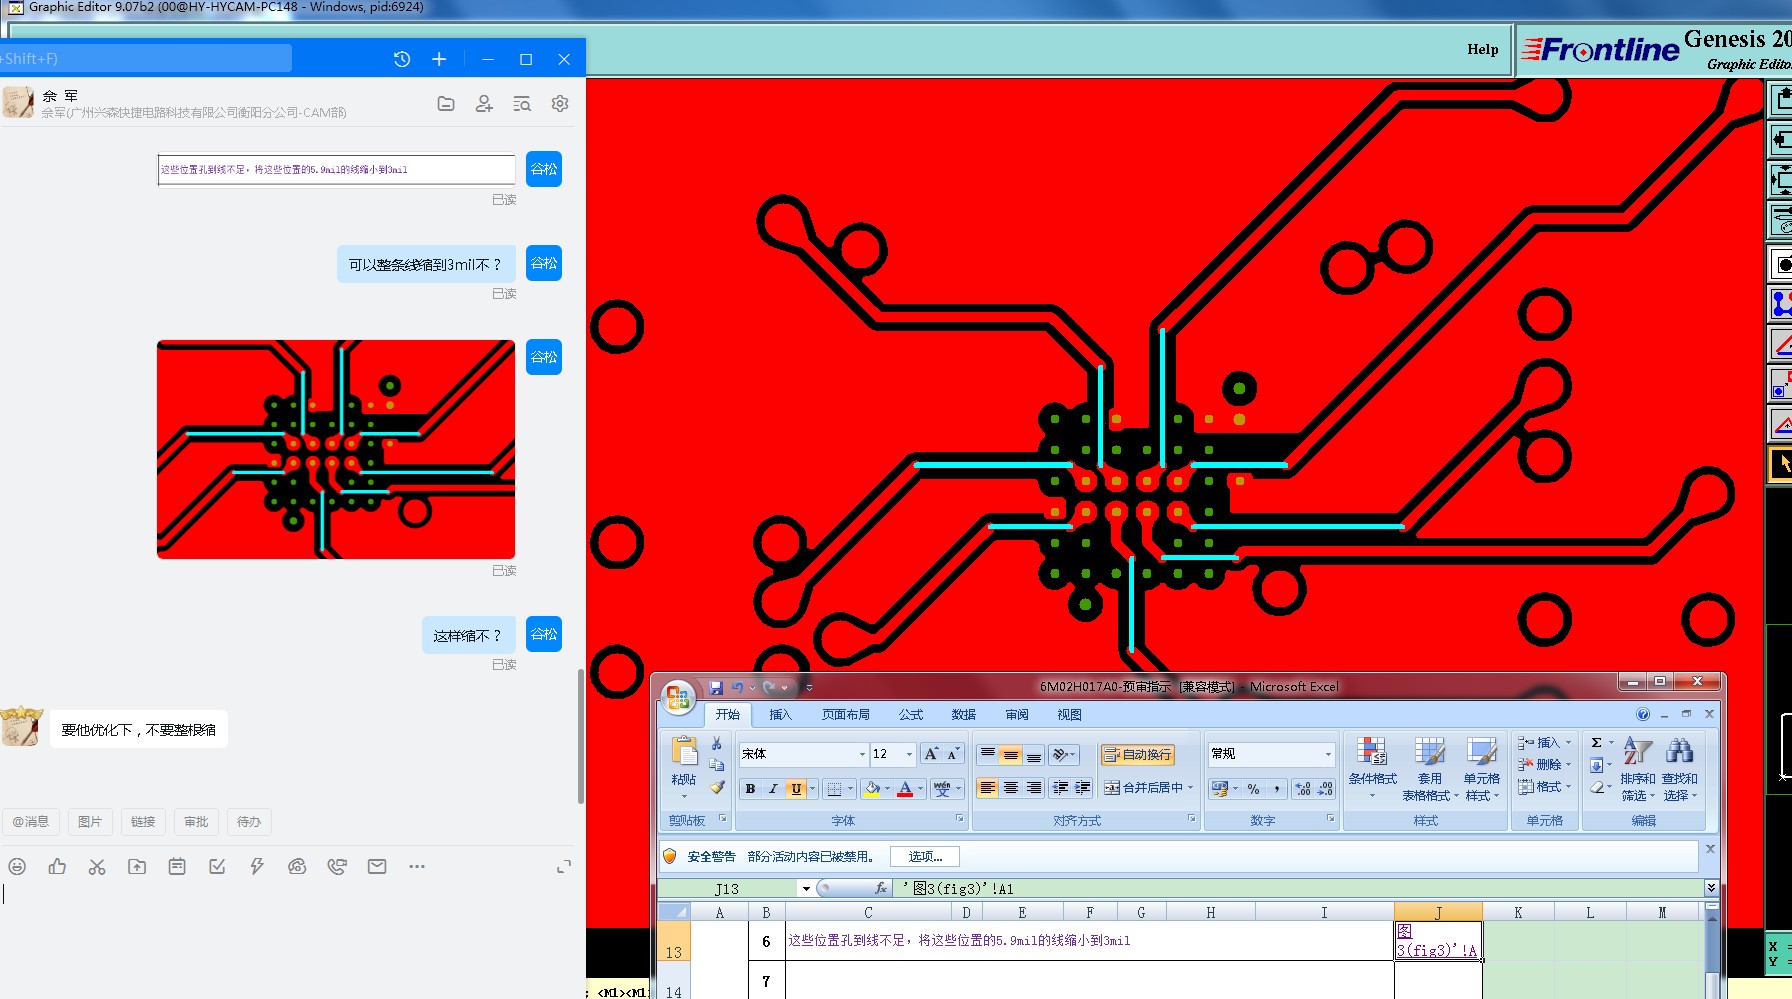Screen dimensions: 1792x999
Task: Open chat history clock icon
Action: pos(402,59)
